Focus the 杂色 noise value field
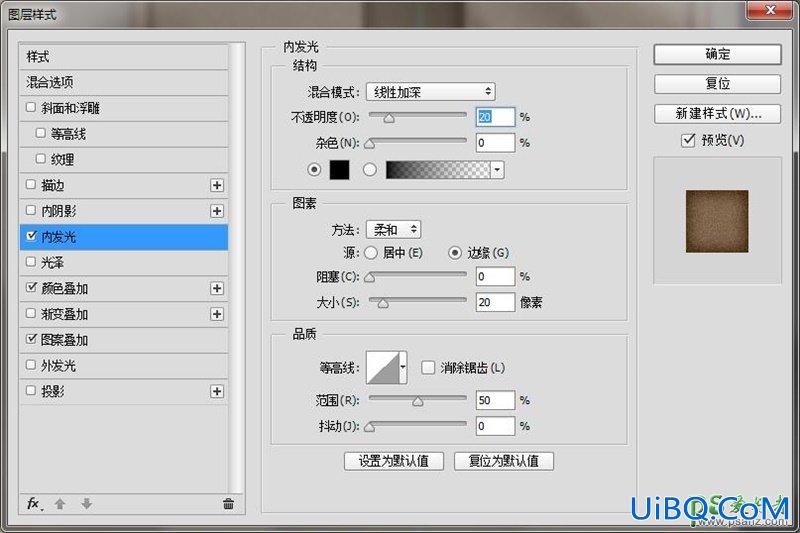The height and width of the screenshot is (533, 800). click(x=495, y=143)
